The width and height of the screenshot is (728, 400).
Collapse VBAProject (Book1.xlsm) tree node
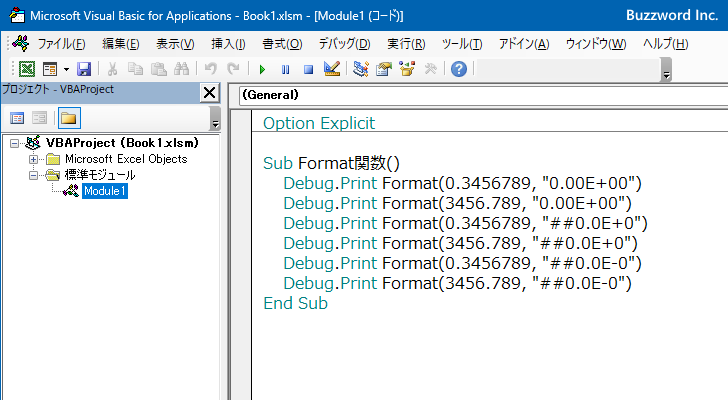pyautogui.click(x=14, y=143)
